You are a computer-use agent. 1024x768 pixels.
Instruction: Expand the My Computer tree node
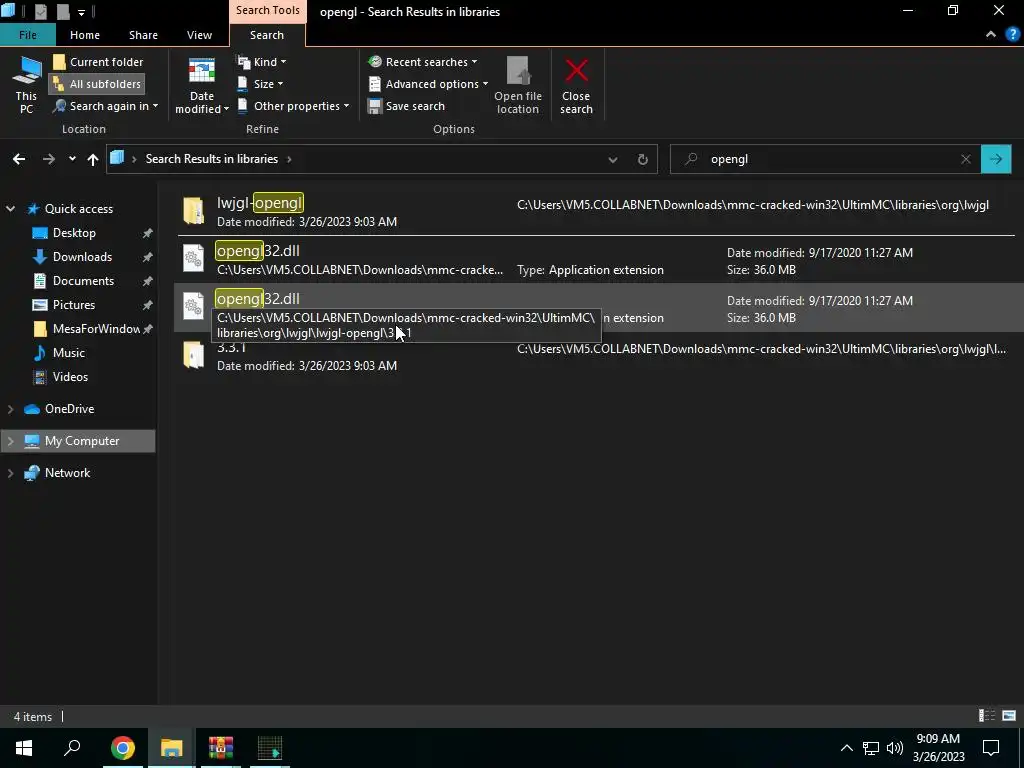pyautogui.click(x=10, y=441)
